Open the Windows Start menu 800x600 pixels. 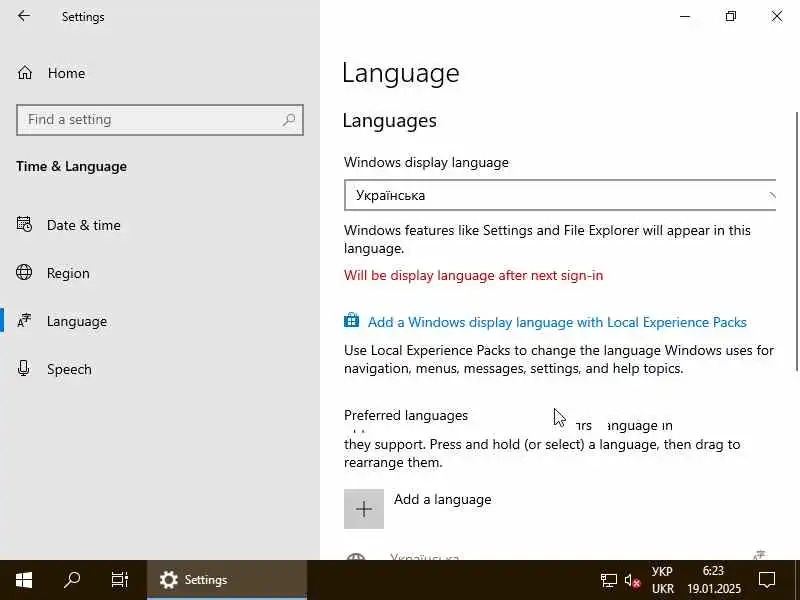point(24,580)
